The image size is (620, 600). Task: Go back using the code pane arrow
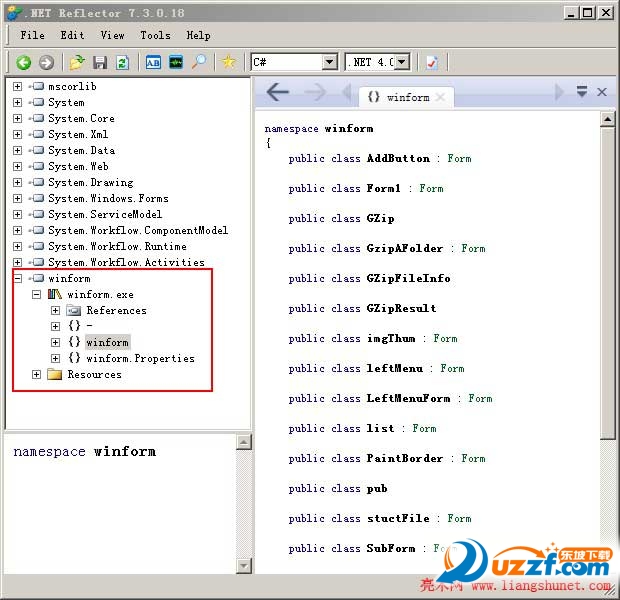click(x=278, y=92)
